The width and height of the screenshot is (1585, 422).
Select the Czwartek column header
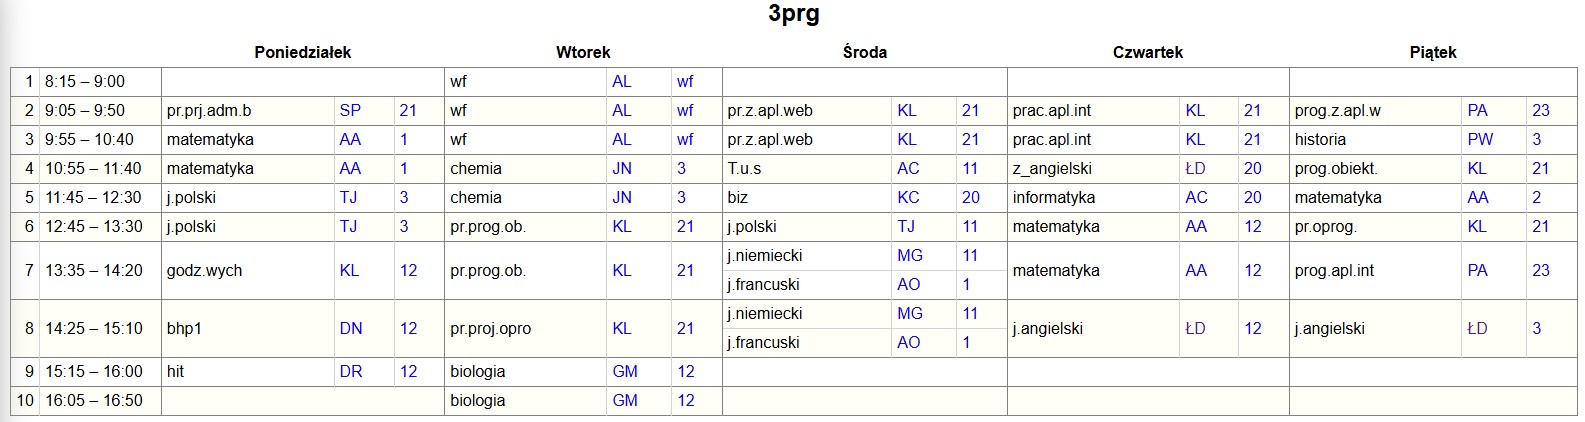1147,52
